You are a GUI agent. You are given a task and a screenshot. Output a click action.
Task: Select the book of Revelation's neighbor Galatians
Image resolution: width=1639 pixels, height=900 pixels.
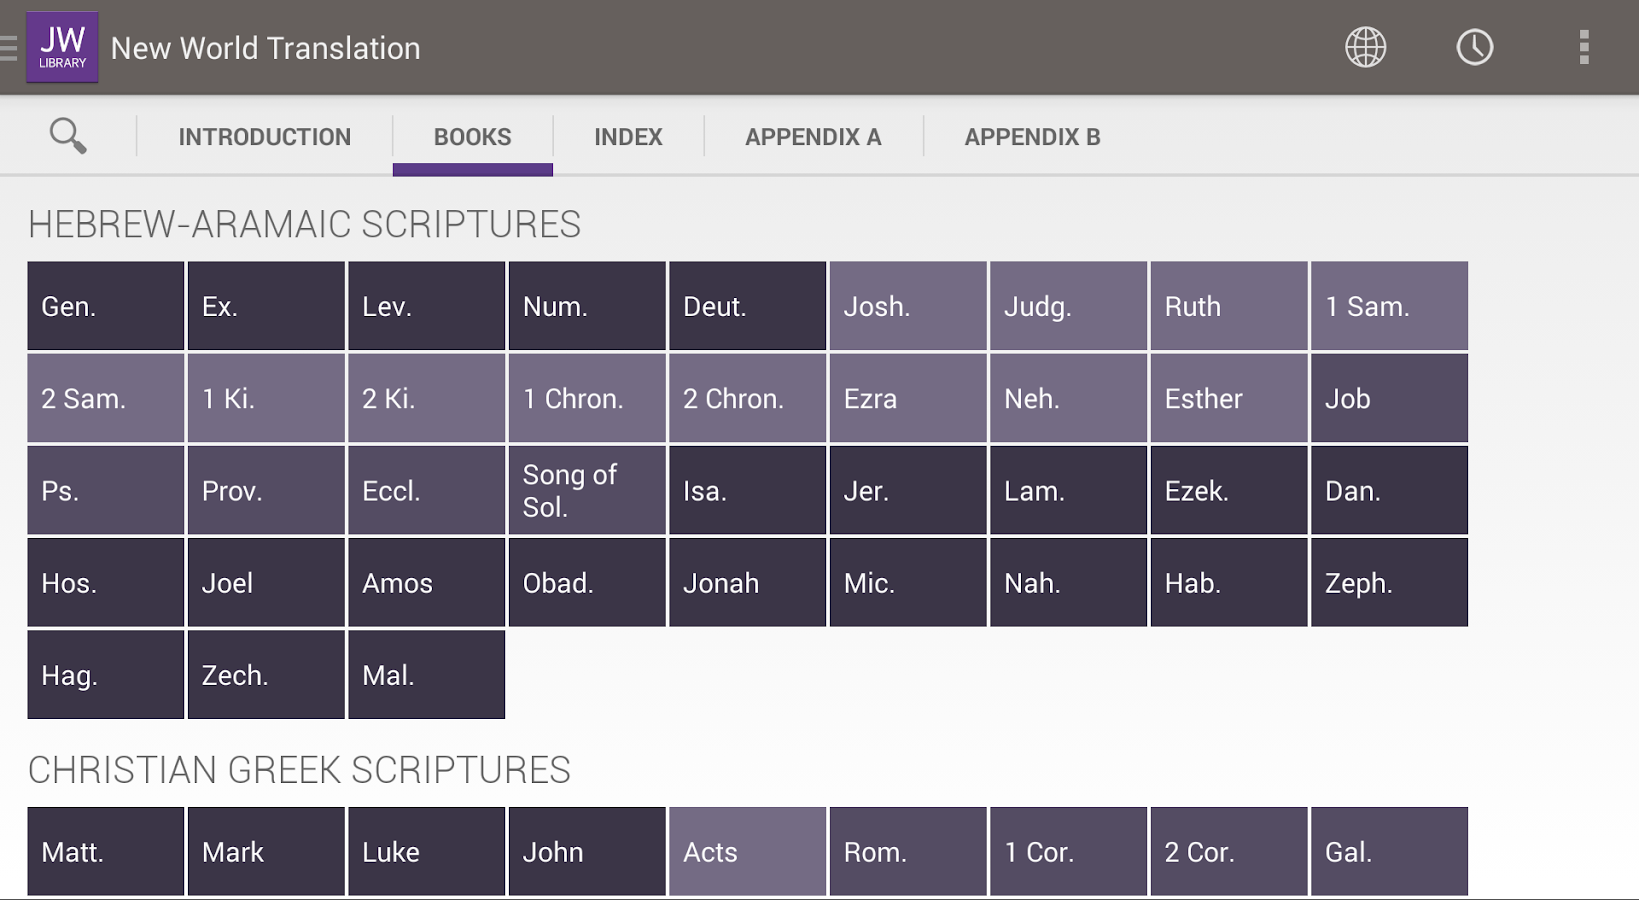point(1389,851)
